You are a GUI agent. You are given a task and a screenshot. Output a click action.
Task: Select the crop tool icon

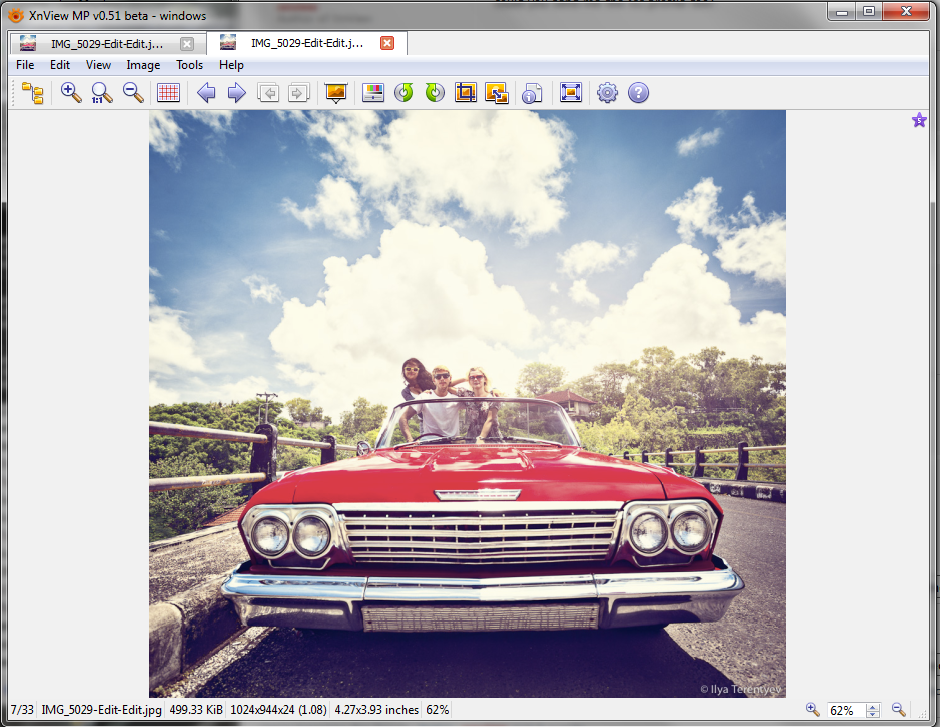coord(466,93)
